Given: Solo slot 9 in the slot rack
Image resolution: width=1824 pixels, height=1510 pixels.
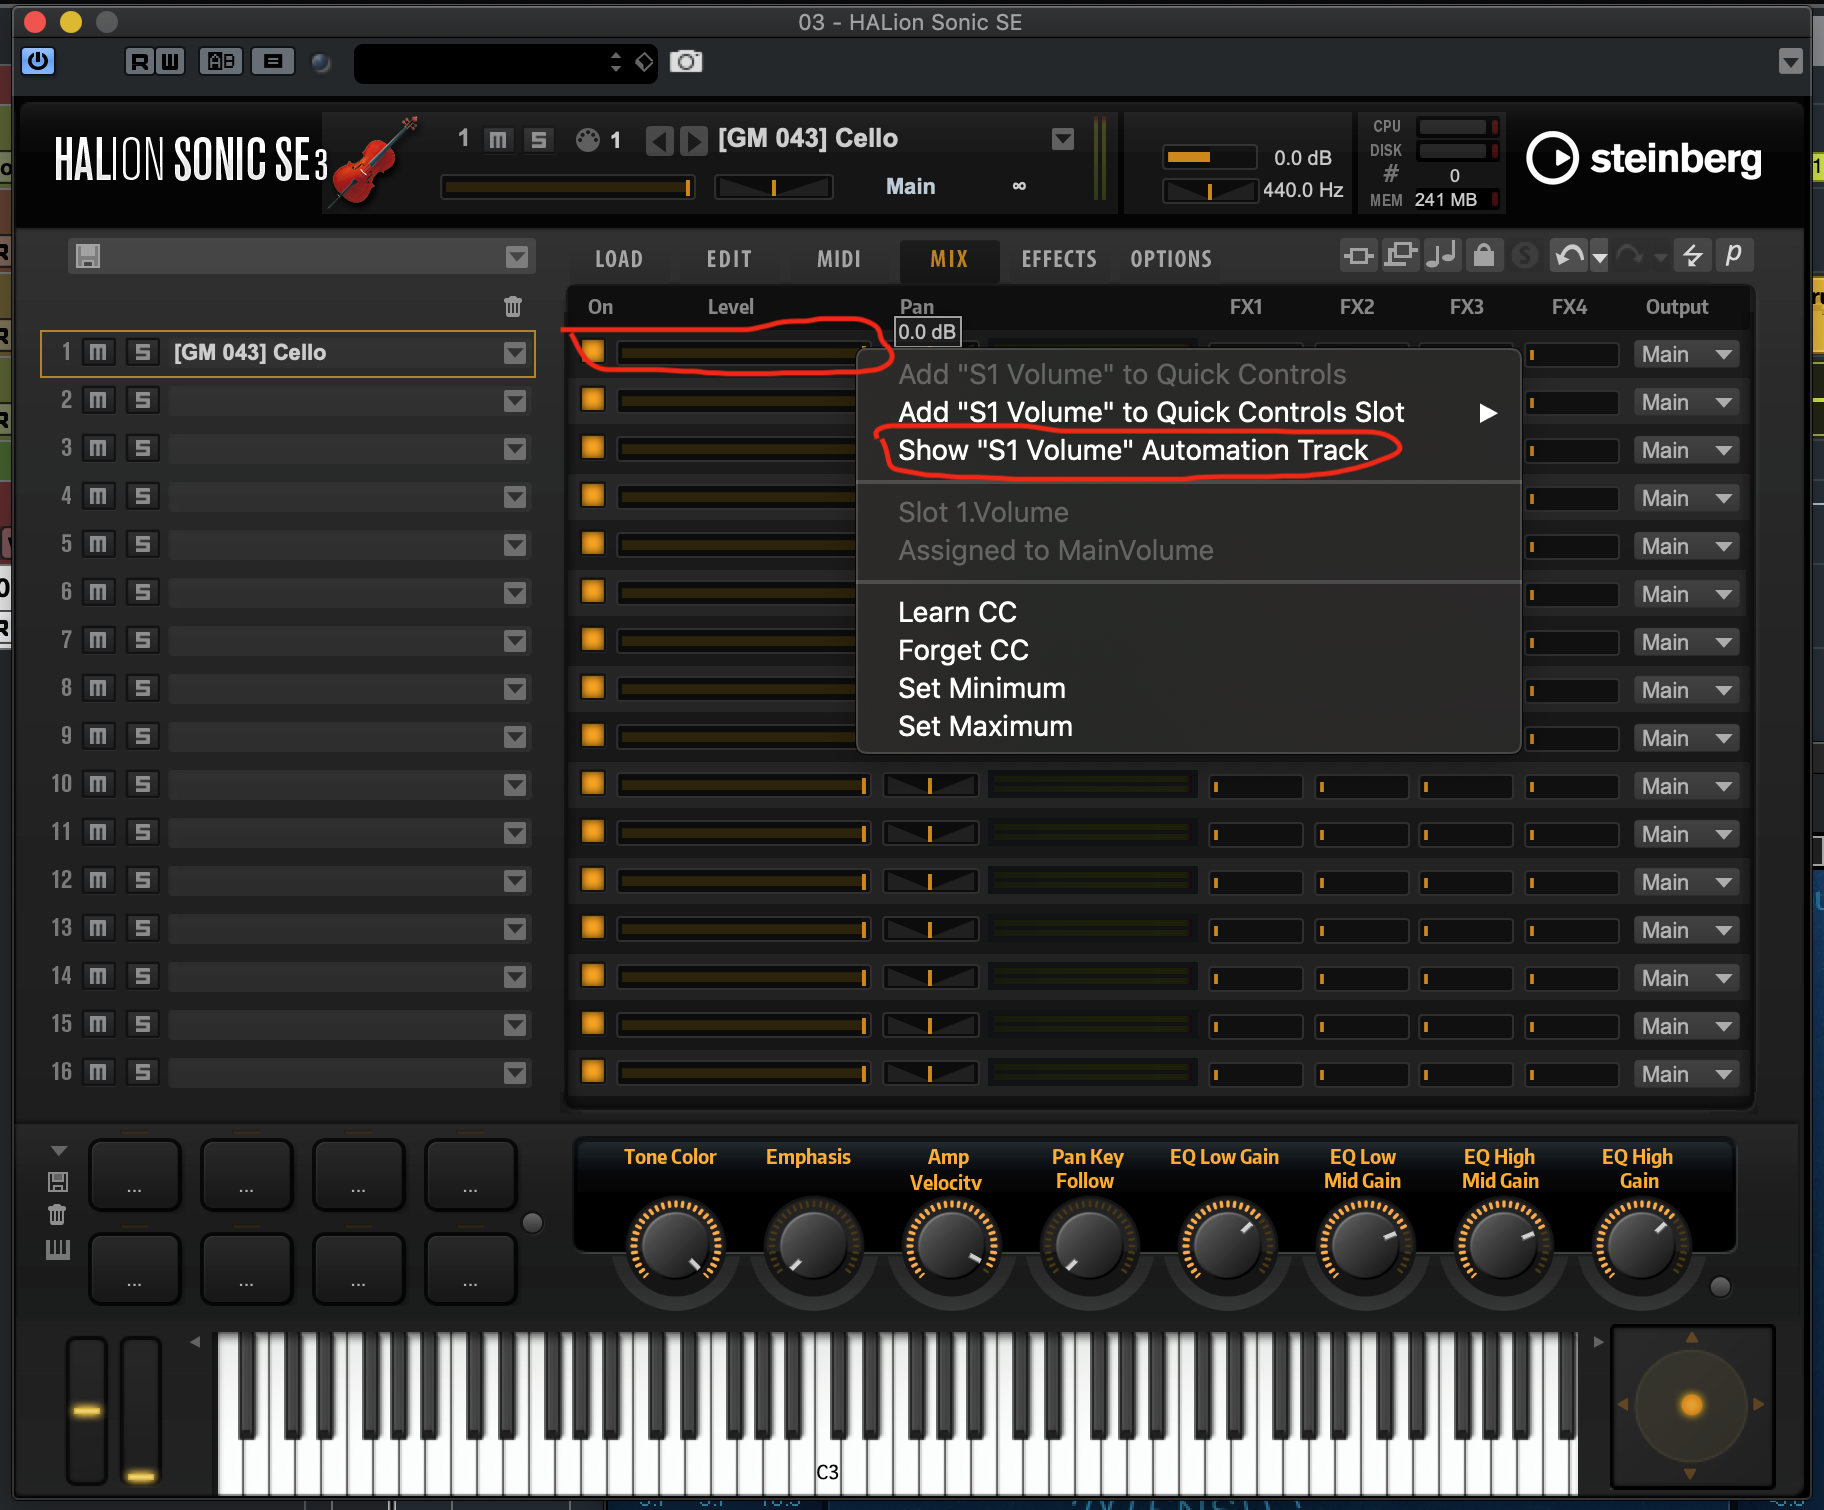Looking at the screenshot, I should pyautogui.click(x=142, y=736).
